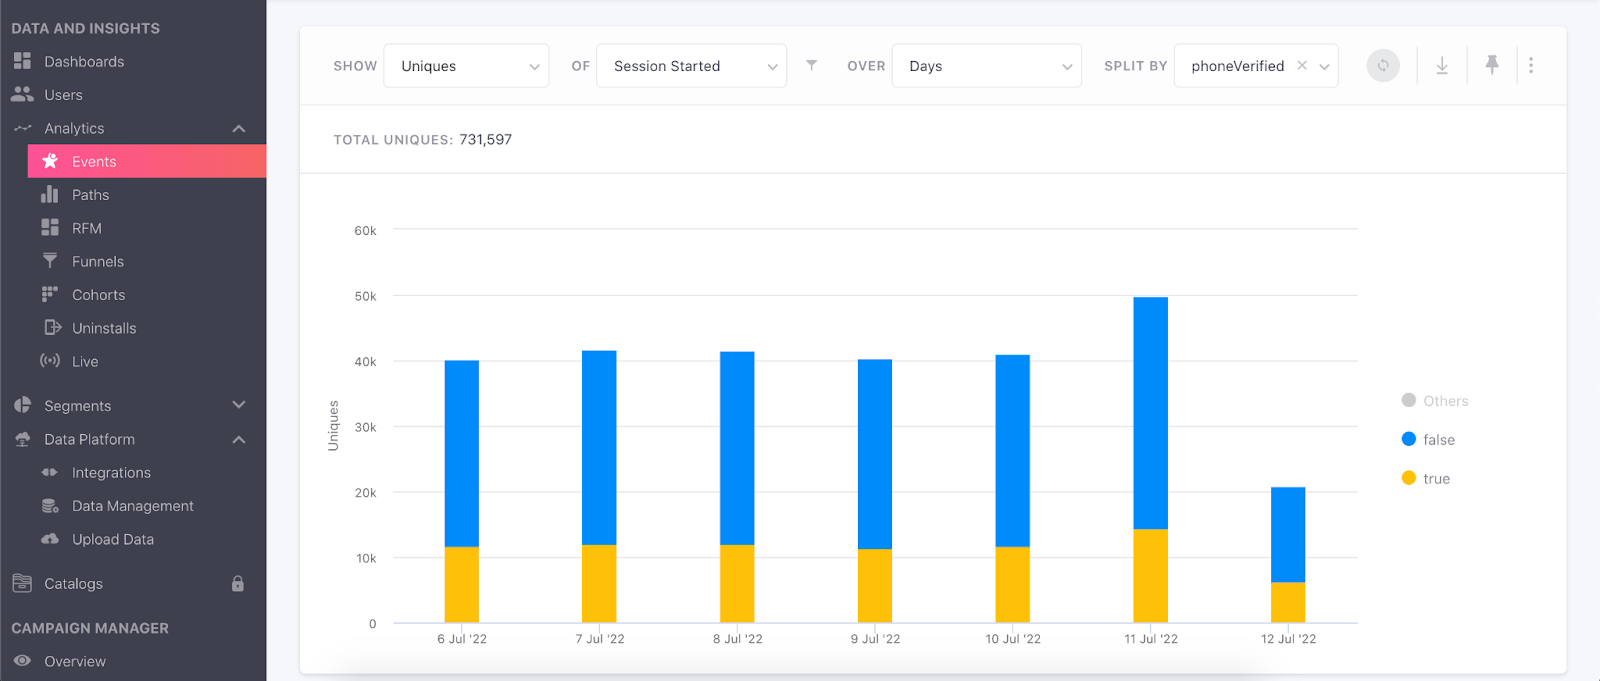Toggle the Others series in the legend
The image size is (1600, 681).
pos(1435,401)
